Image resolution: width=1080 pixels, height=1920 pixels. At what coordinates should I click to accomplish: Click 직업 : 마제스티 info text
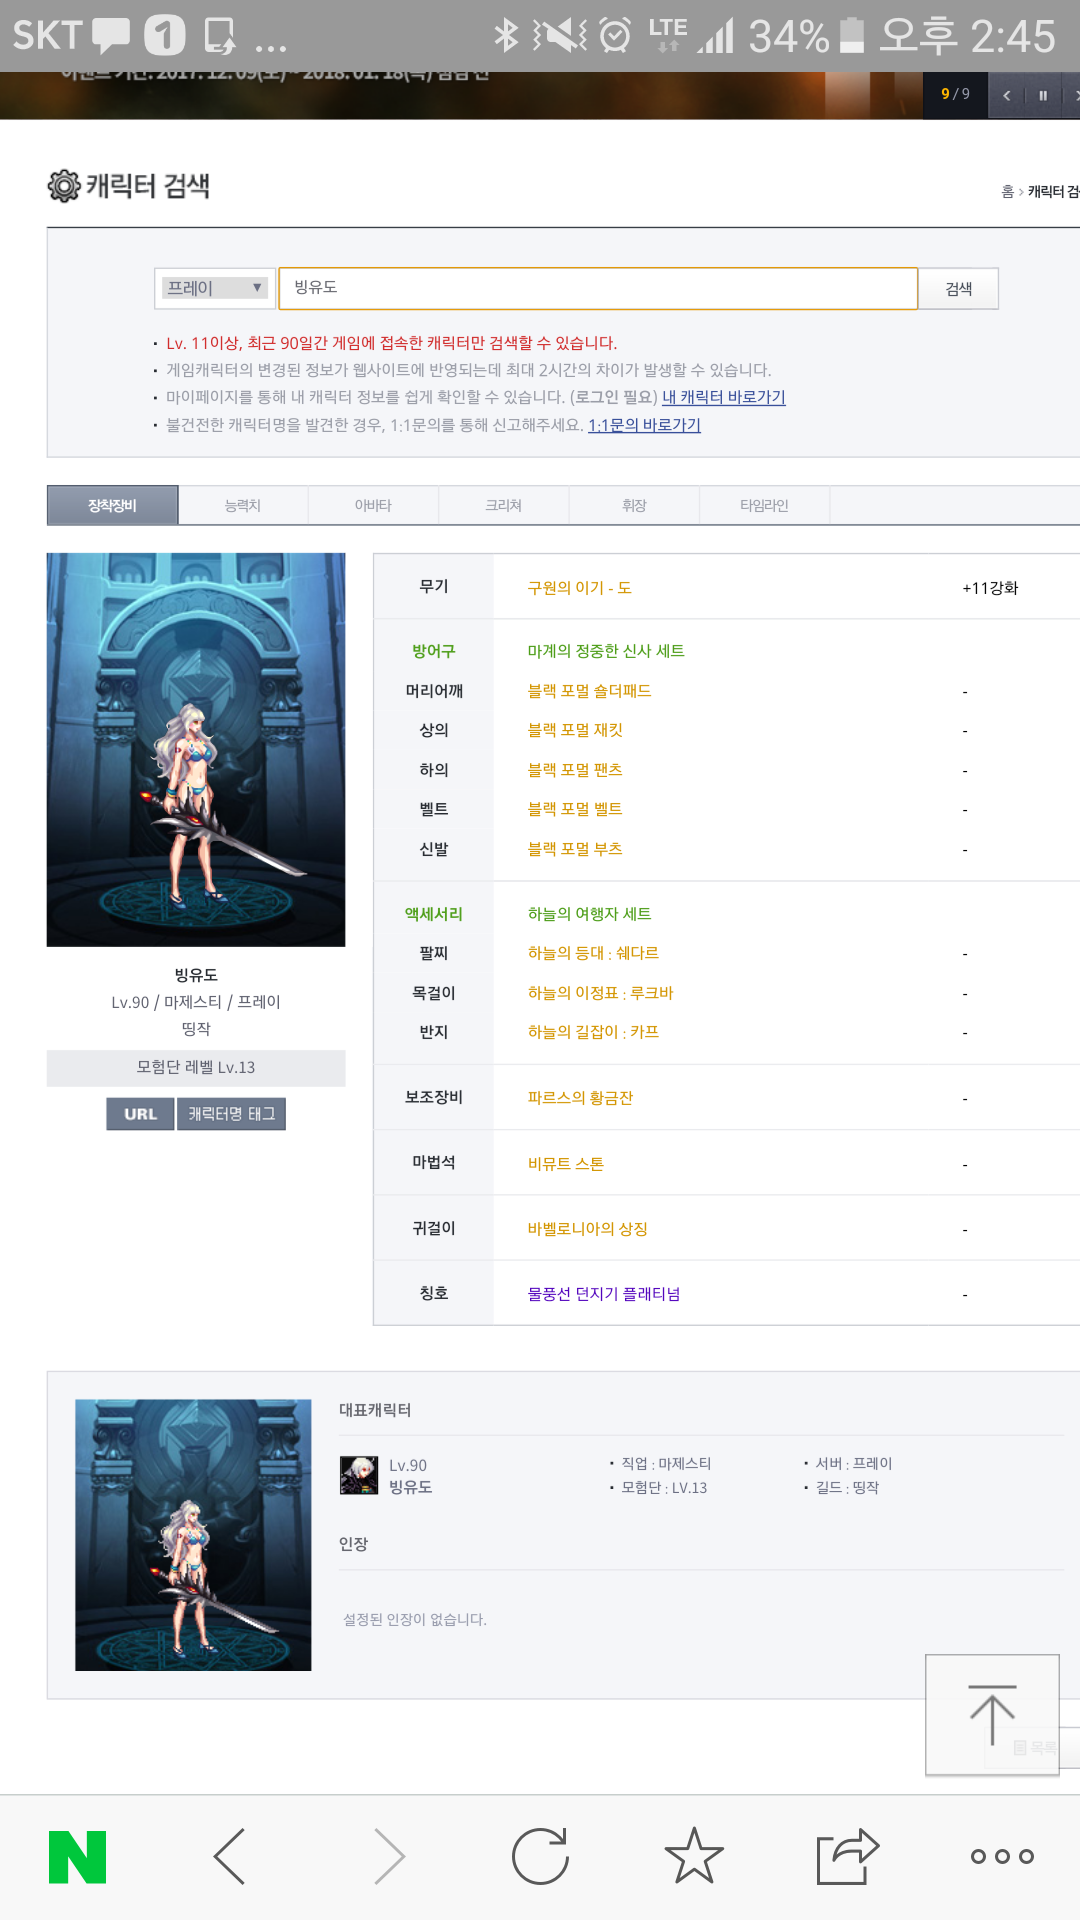point(666,1464)
